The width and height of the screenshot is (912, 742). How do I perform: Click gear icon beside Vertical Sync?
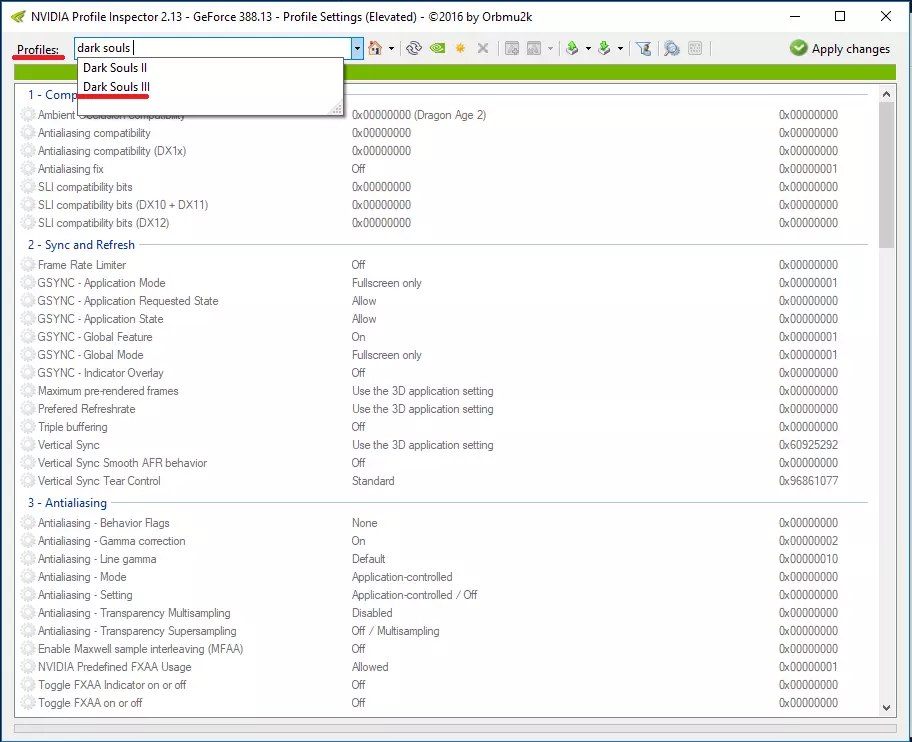pyautogui.click(x=28, y=445)
